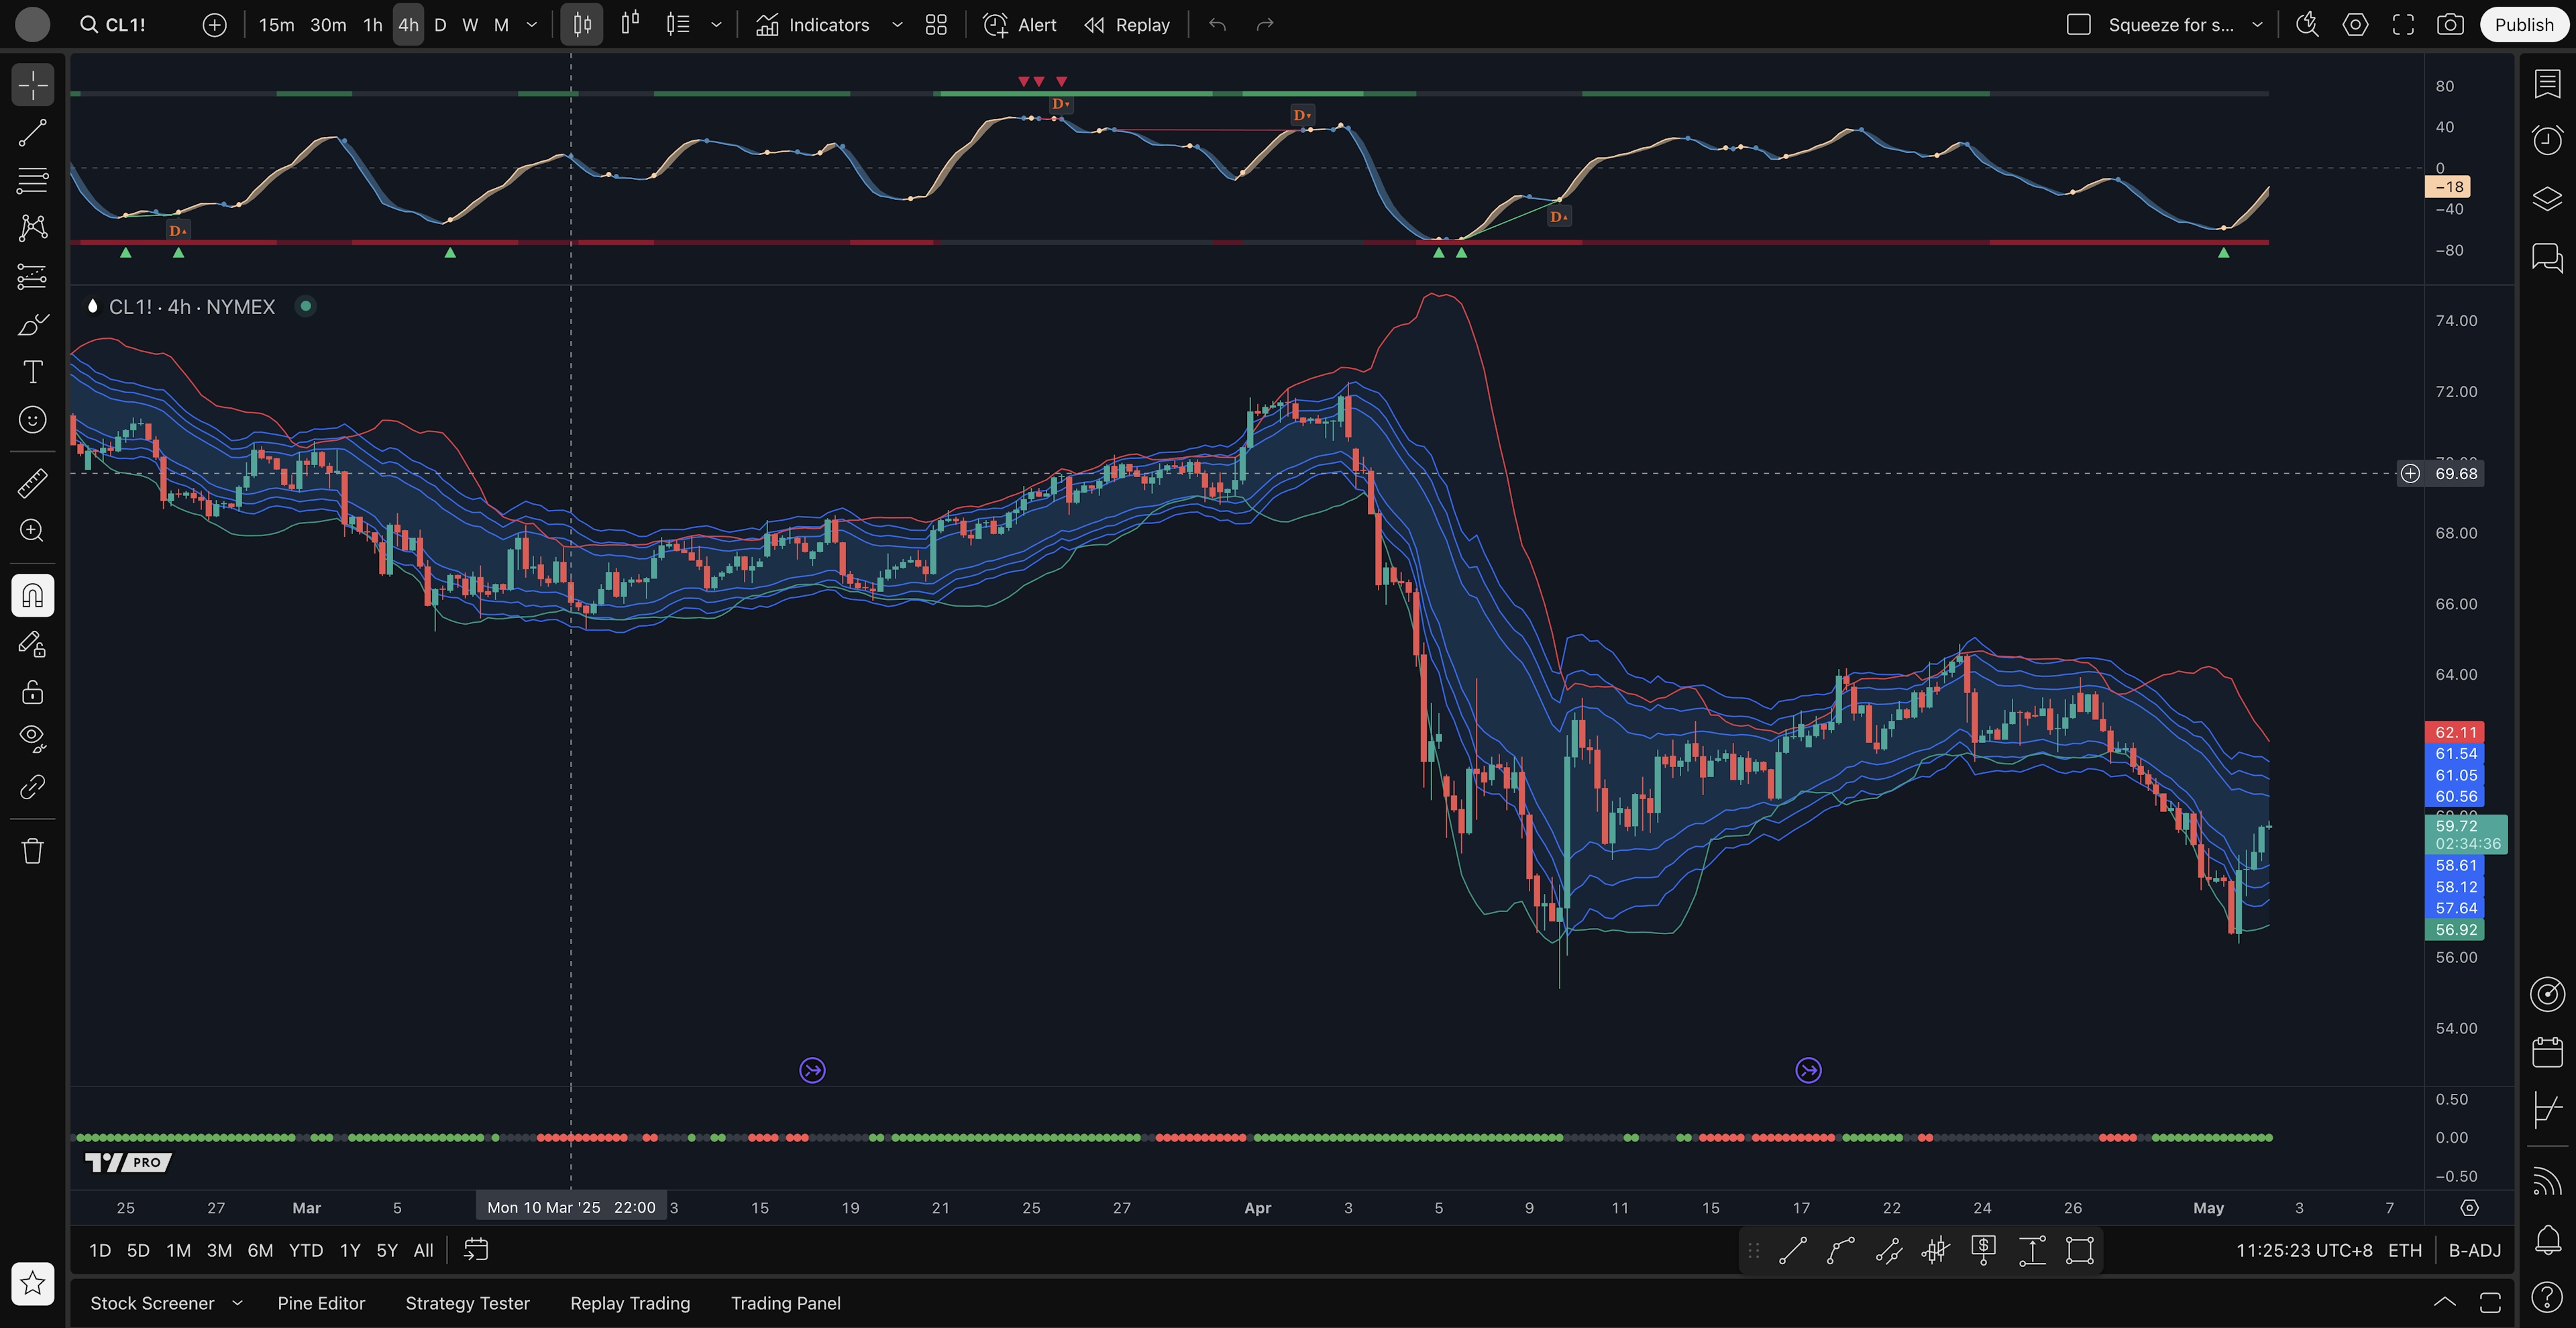Expand the timeframe interval dropdown arrow
Image resolution: width=2576 pixels, height=1328 pixels.
532,25
